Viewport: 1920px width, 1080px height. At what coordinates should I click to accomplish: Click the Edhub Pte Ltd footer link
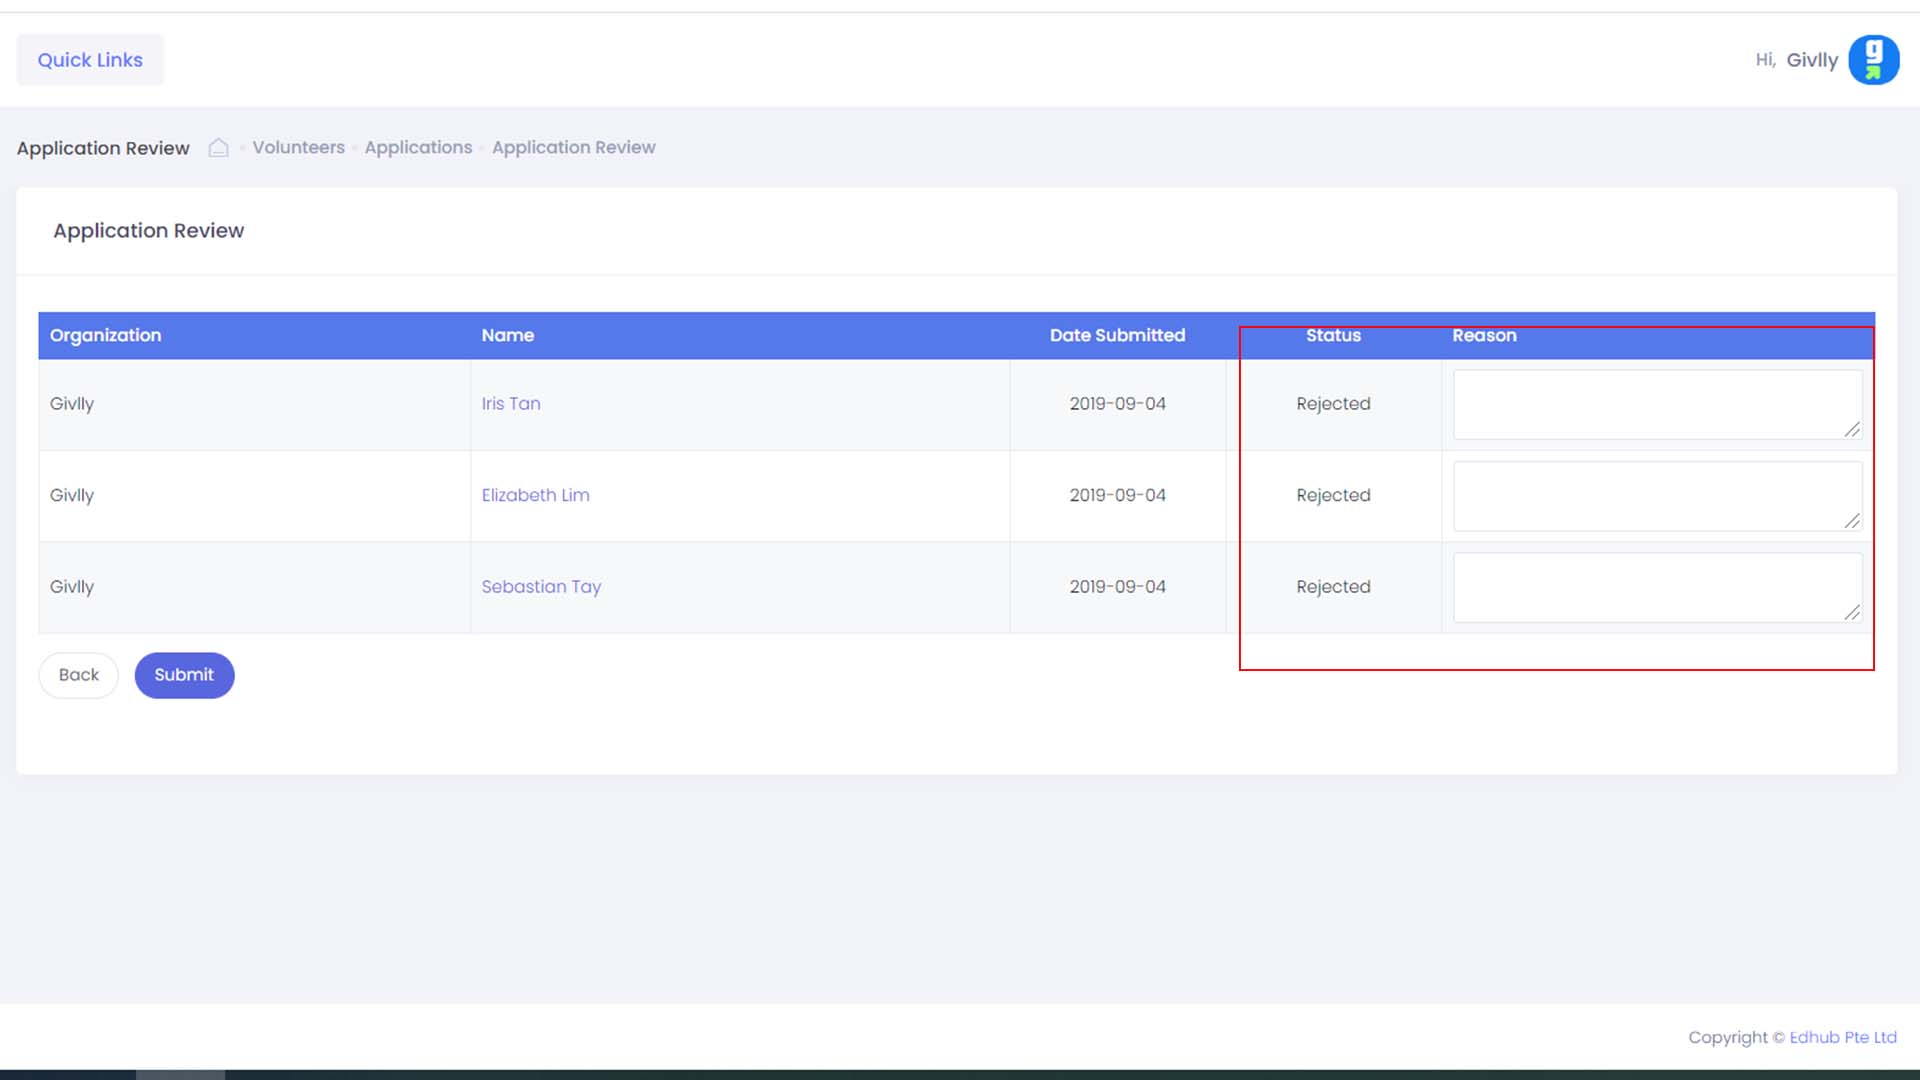tap(1842, 1037)
